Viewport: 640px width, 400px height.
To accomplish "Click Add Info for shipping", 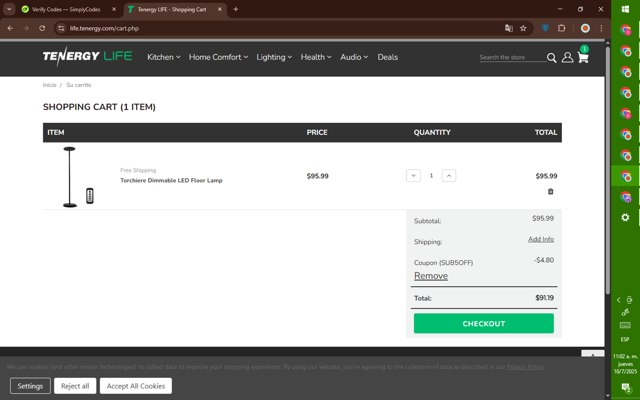I will pos(541,239).
